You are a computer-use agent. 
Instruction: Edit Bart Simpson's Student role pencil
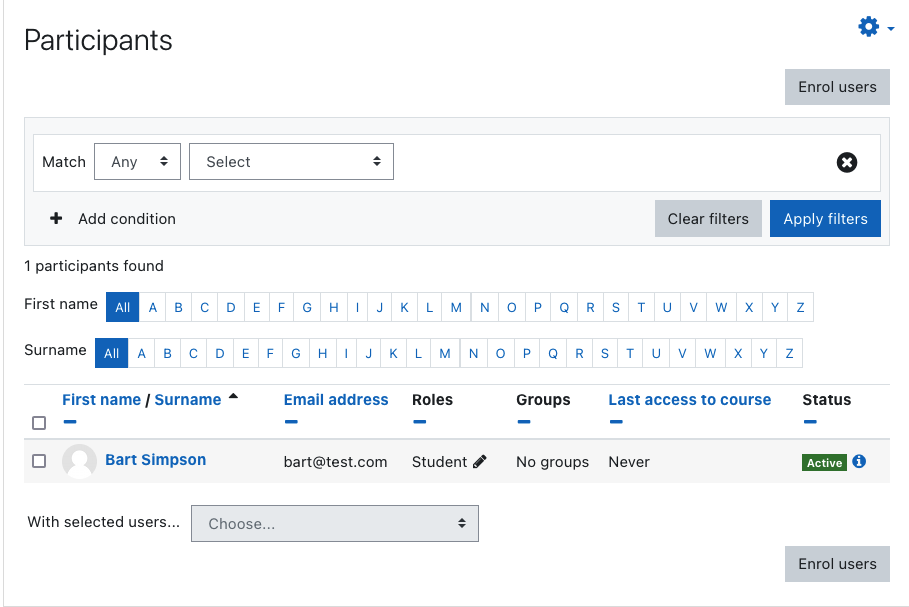(x=479, y=461)
